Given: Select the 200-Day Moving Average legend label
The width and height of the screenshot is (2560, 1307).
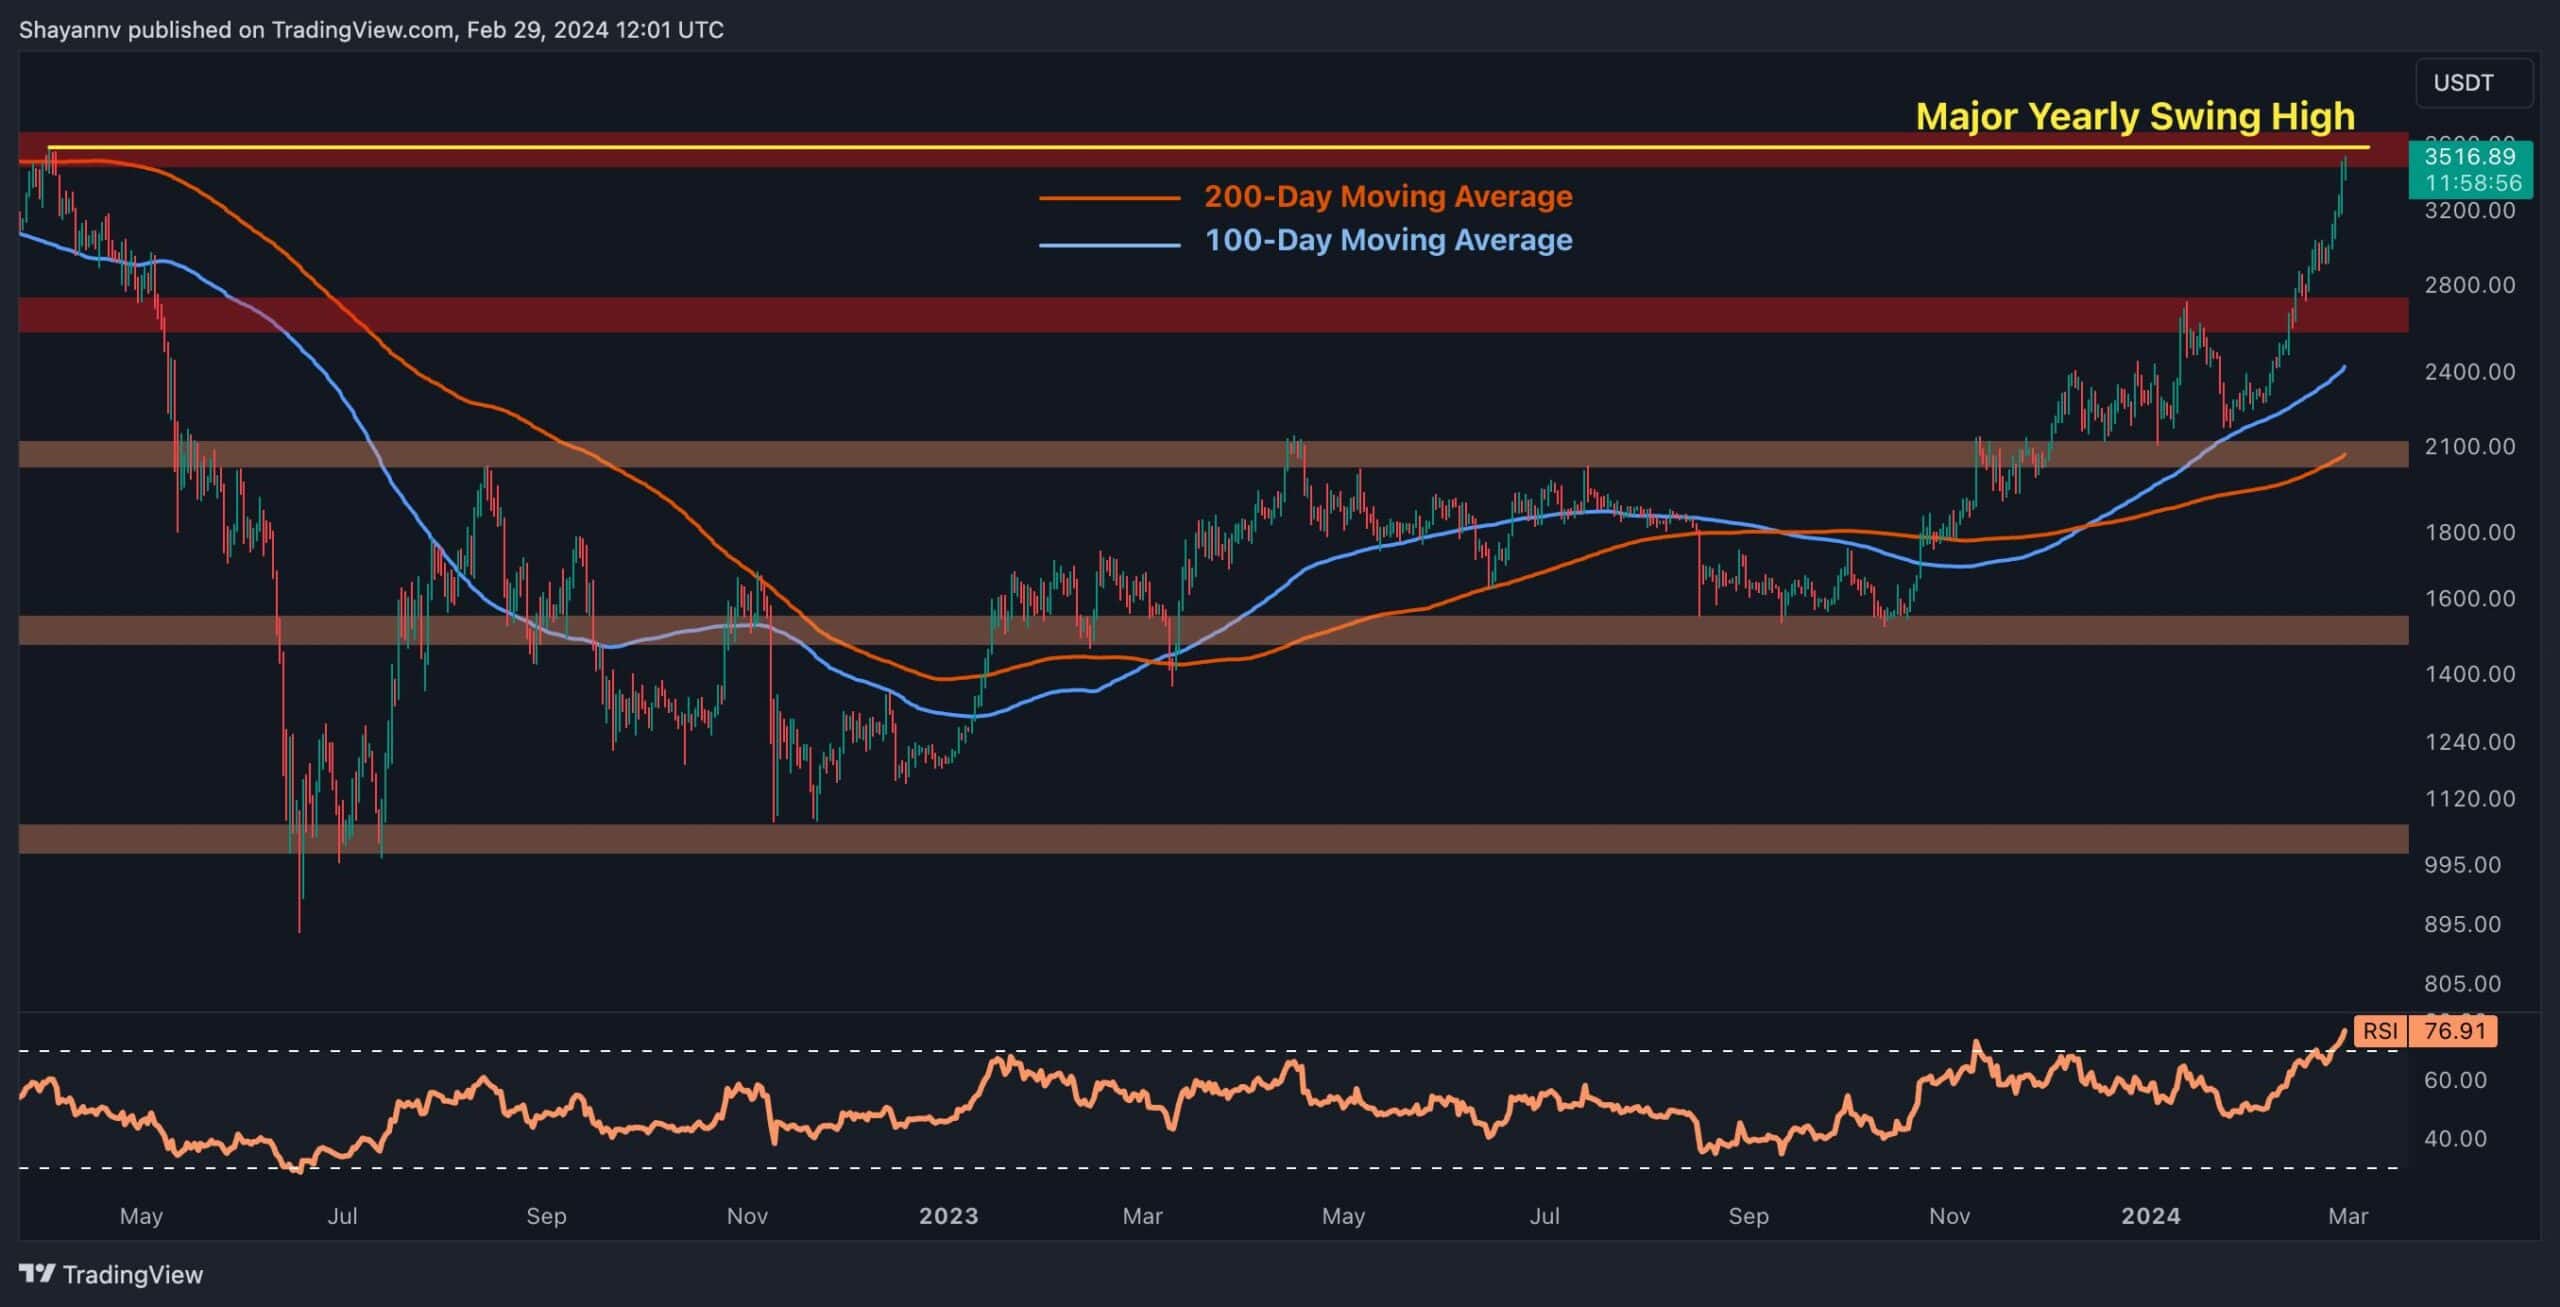Looking at the screenshot, I should [1388, 196].
